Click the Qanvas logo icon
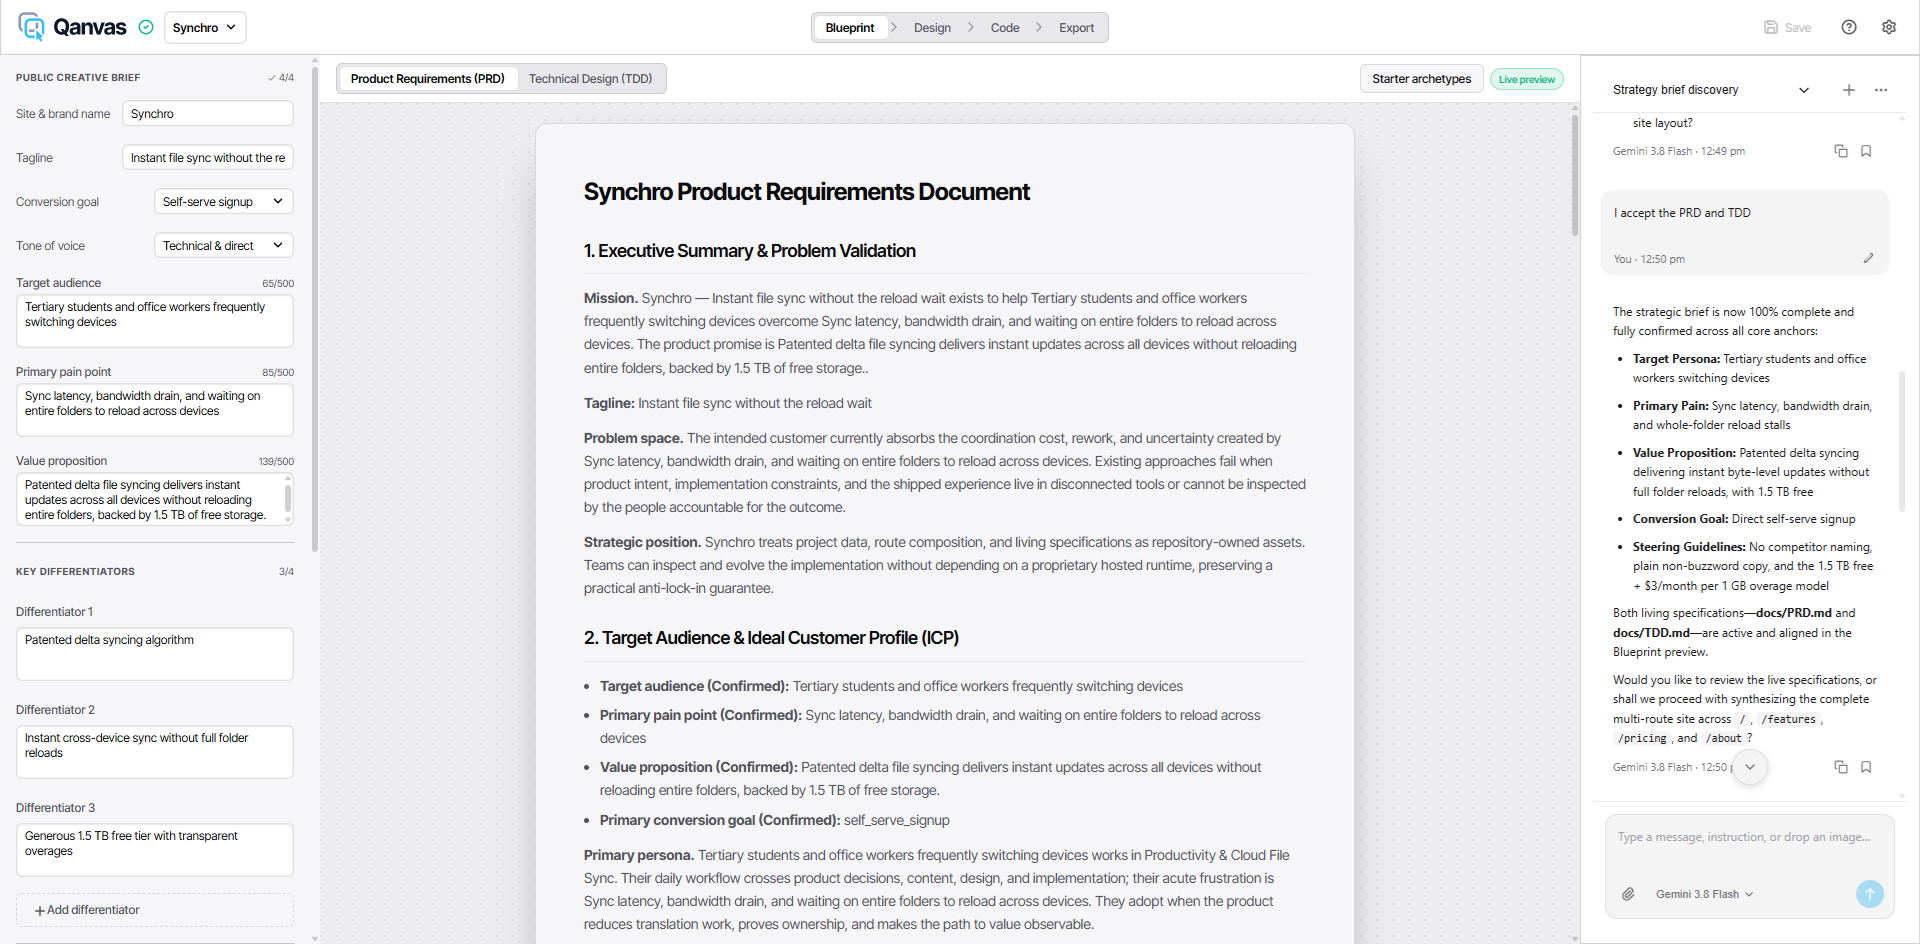The image size is (1920, 944). (31, 27)
